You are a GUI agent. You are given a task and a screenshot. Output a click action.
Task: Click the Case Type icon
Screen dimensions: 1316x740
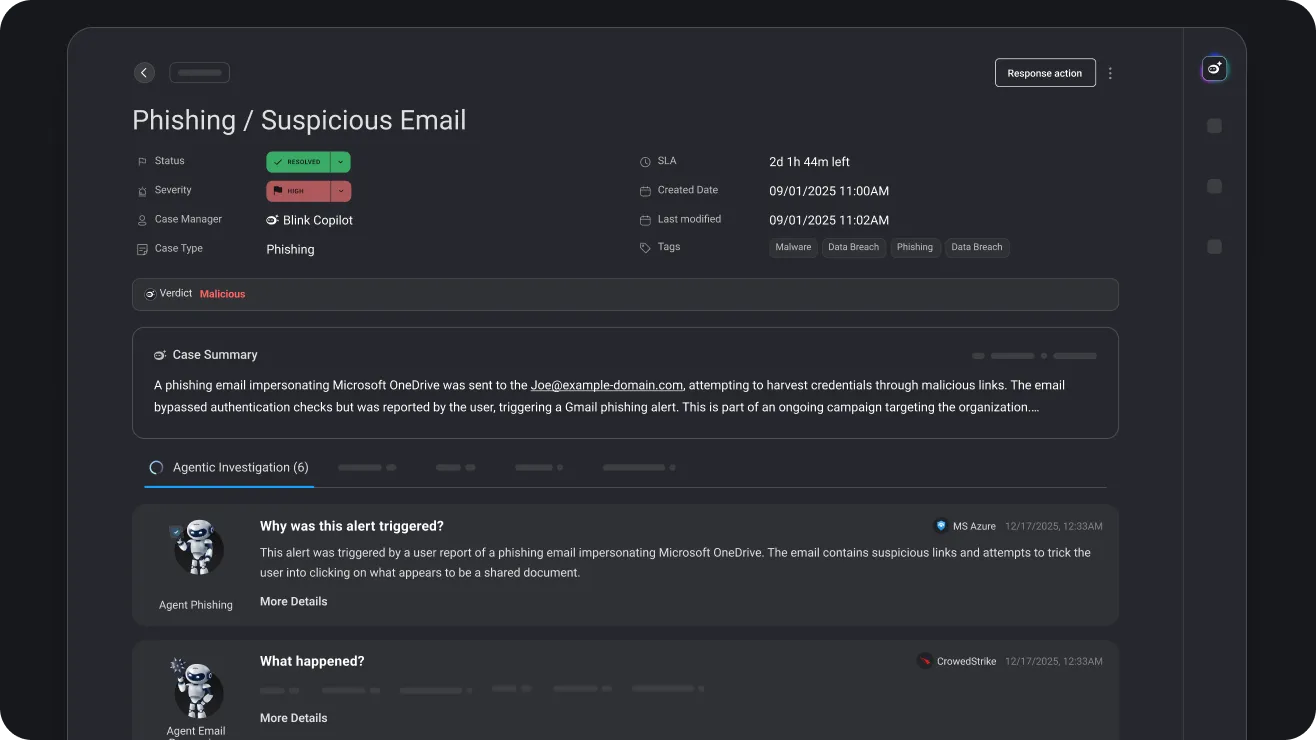click(x=142, y=249)
